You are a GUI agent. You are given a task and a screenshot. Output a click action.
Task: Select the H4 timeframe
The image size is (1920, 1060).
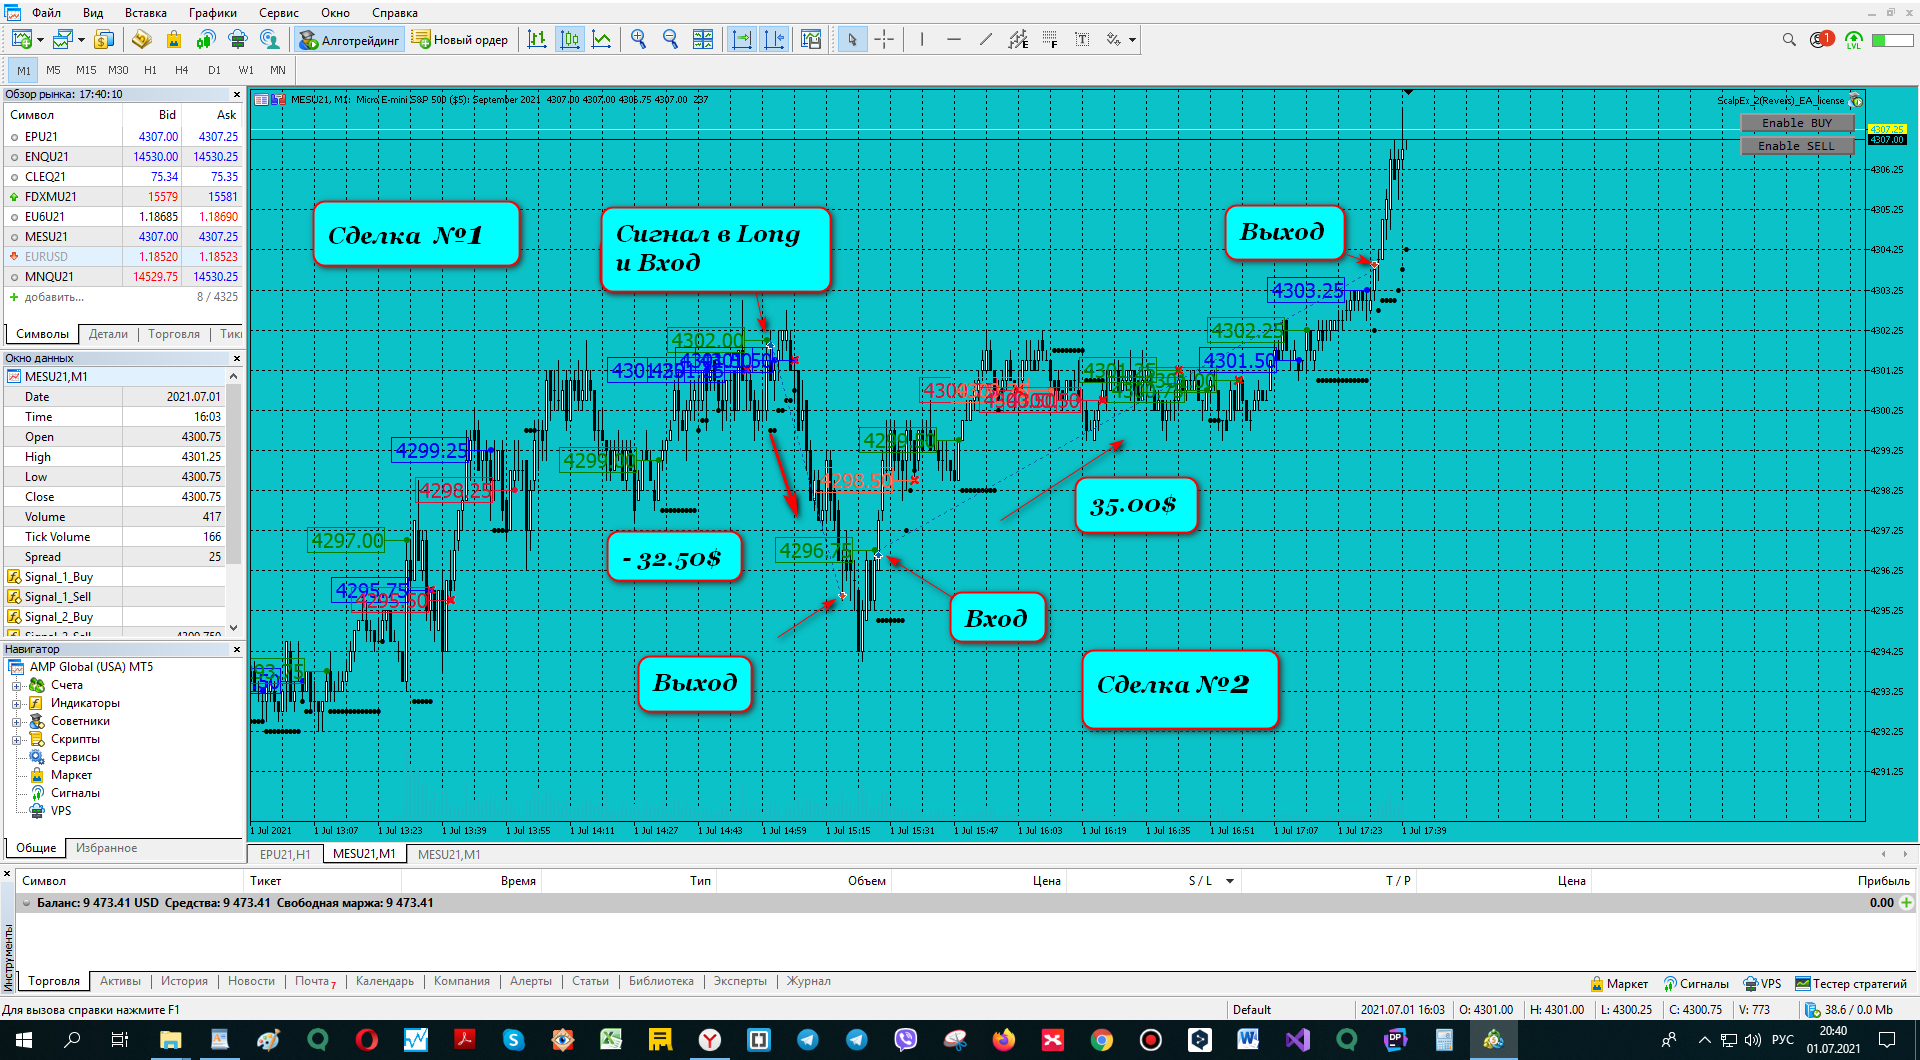click(x=182, y=70)
